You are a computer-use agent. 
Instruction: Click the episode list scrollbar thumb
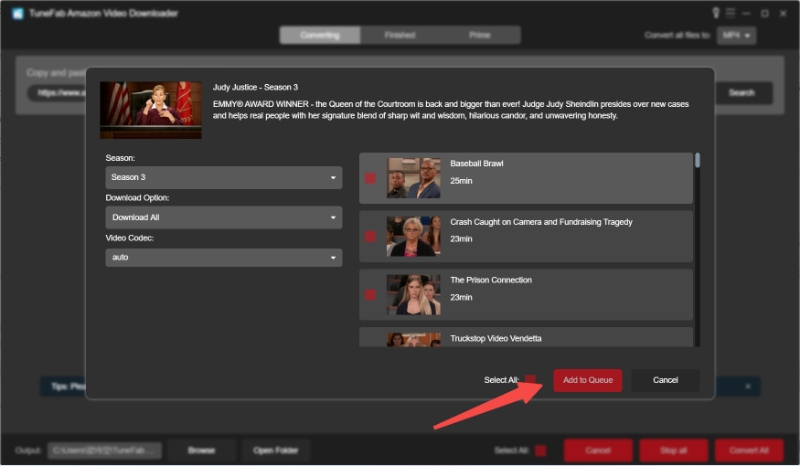(697, 160)
